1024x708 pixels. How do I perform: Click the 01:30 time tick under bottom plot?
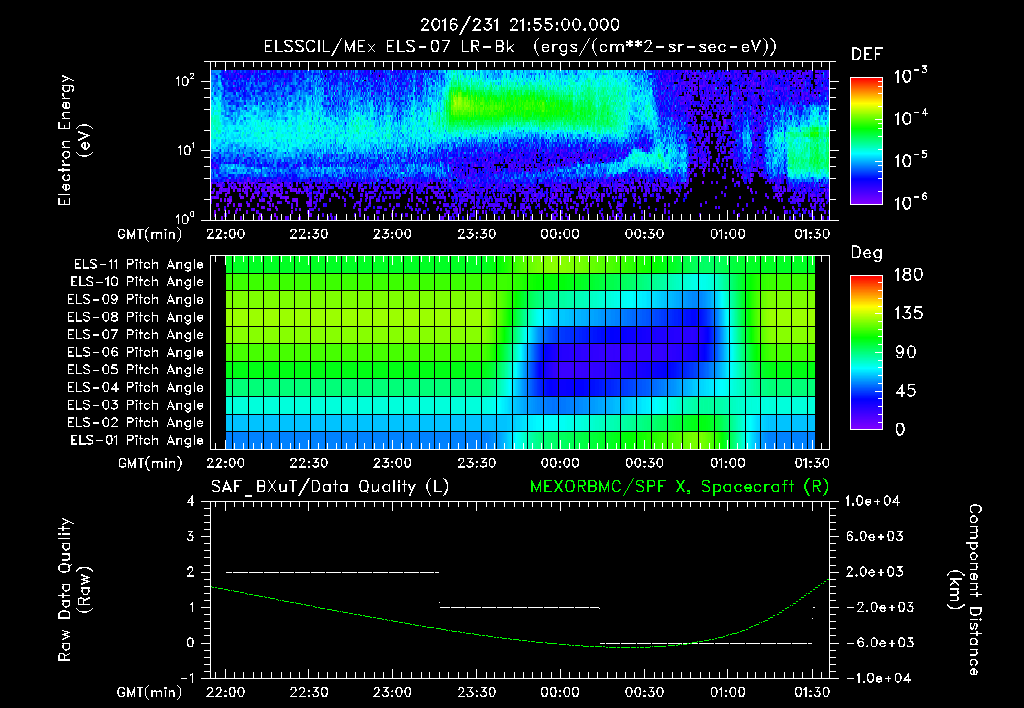tap(812, 692)
